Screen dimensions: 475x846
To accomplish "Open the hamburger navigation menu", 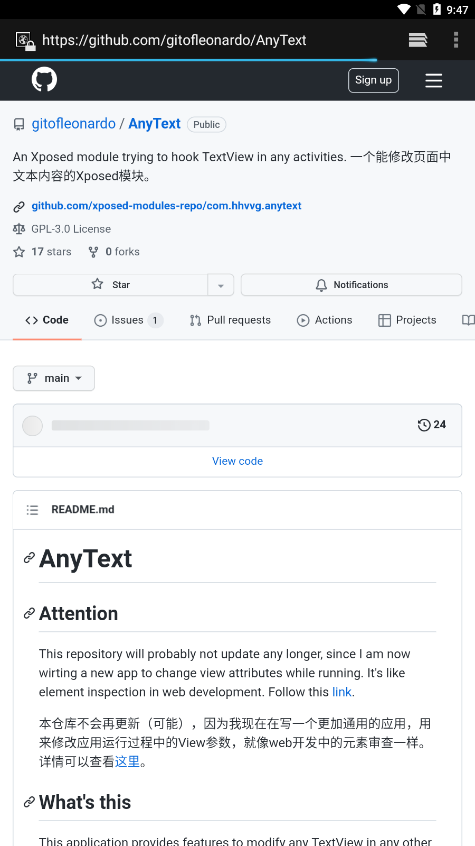I will pos(433,80).
